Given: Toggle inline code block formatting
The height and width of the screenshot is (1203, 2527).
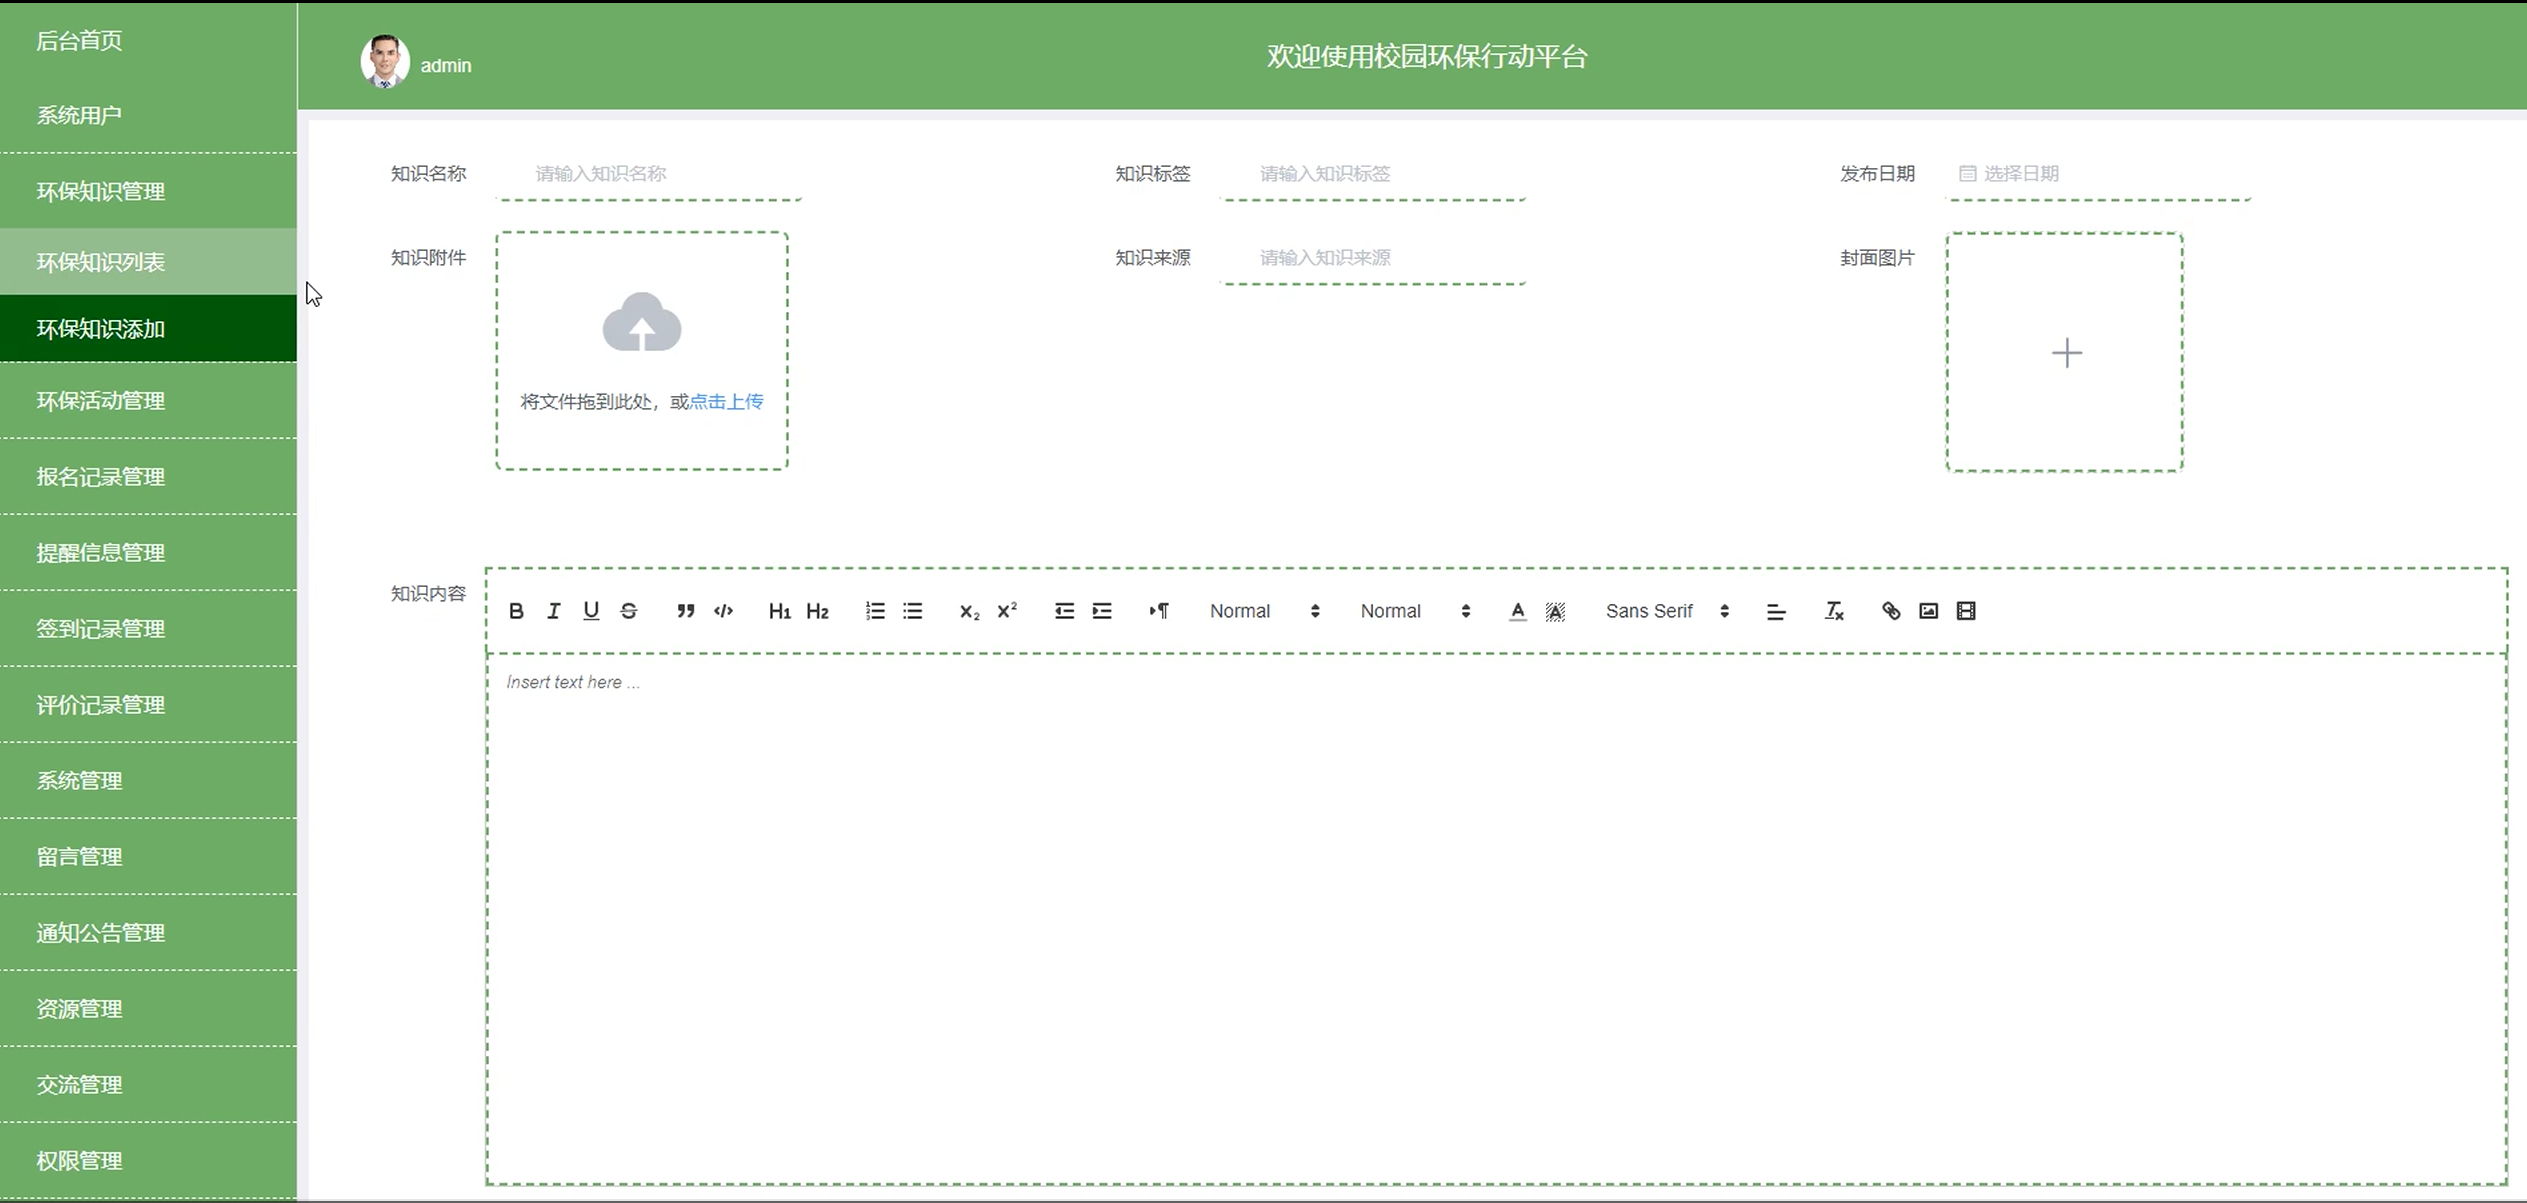Looking at the screenshot, I should pos(723,611).
